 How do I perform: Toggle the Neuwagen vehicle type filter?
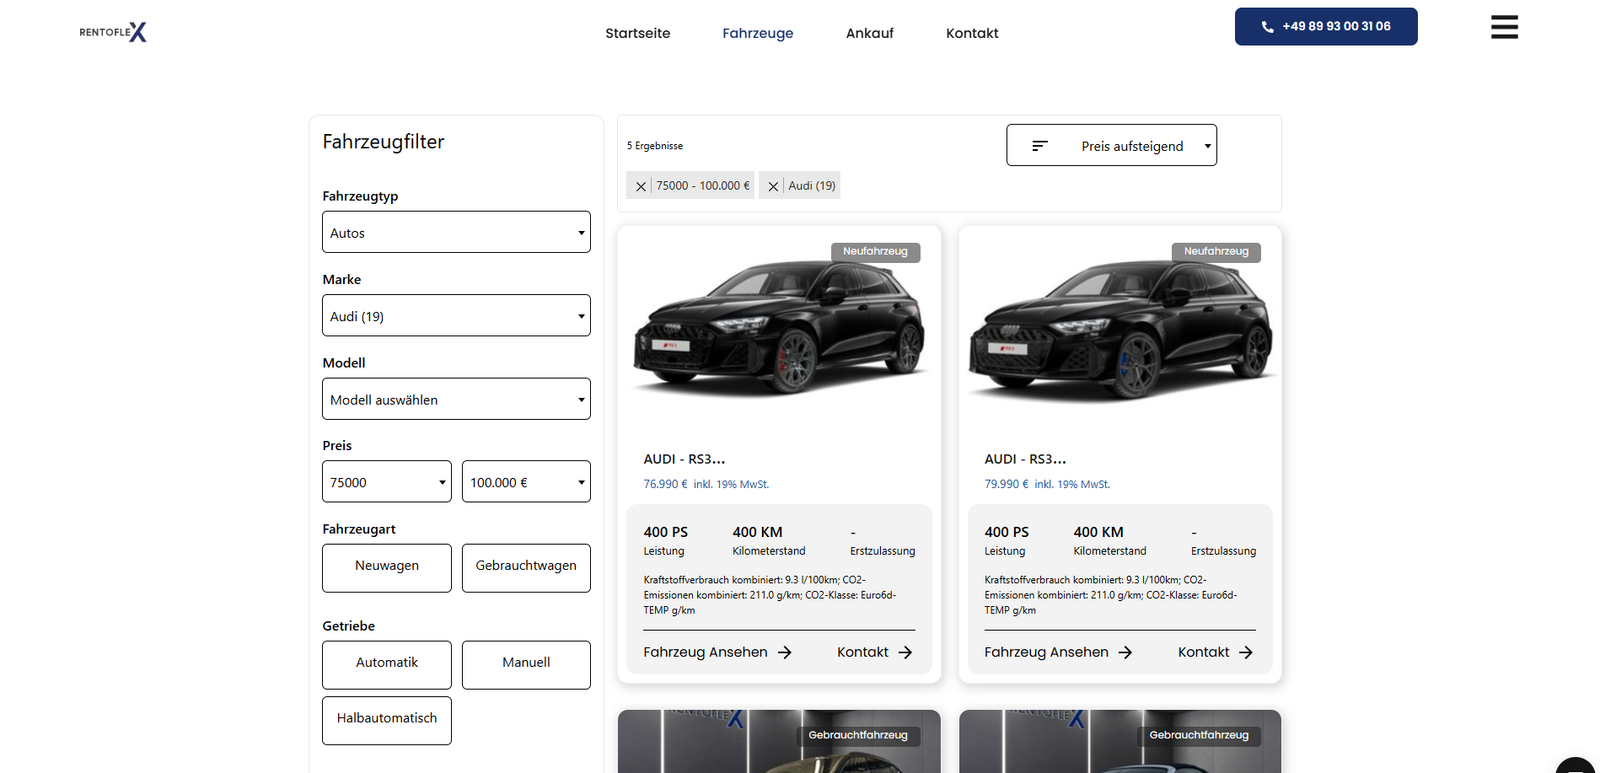(x=387, y=567)
